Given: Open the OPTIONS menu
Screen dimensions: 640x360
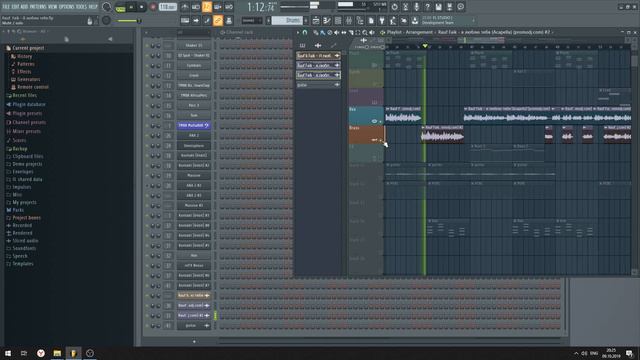Looking at the screenshot, I should 67,7.
